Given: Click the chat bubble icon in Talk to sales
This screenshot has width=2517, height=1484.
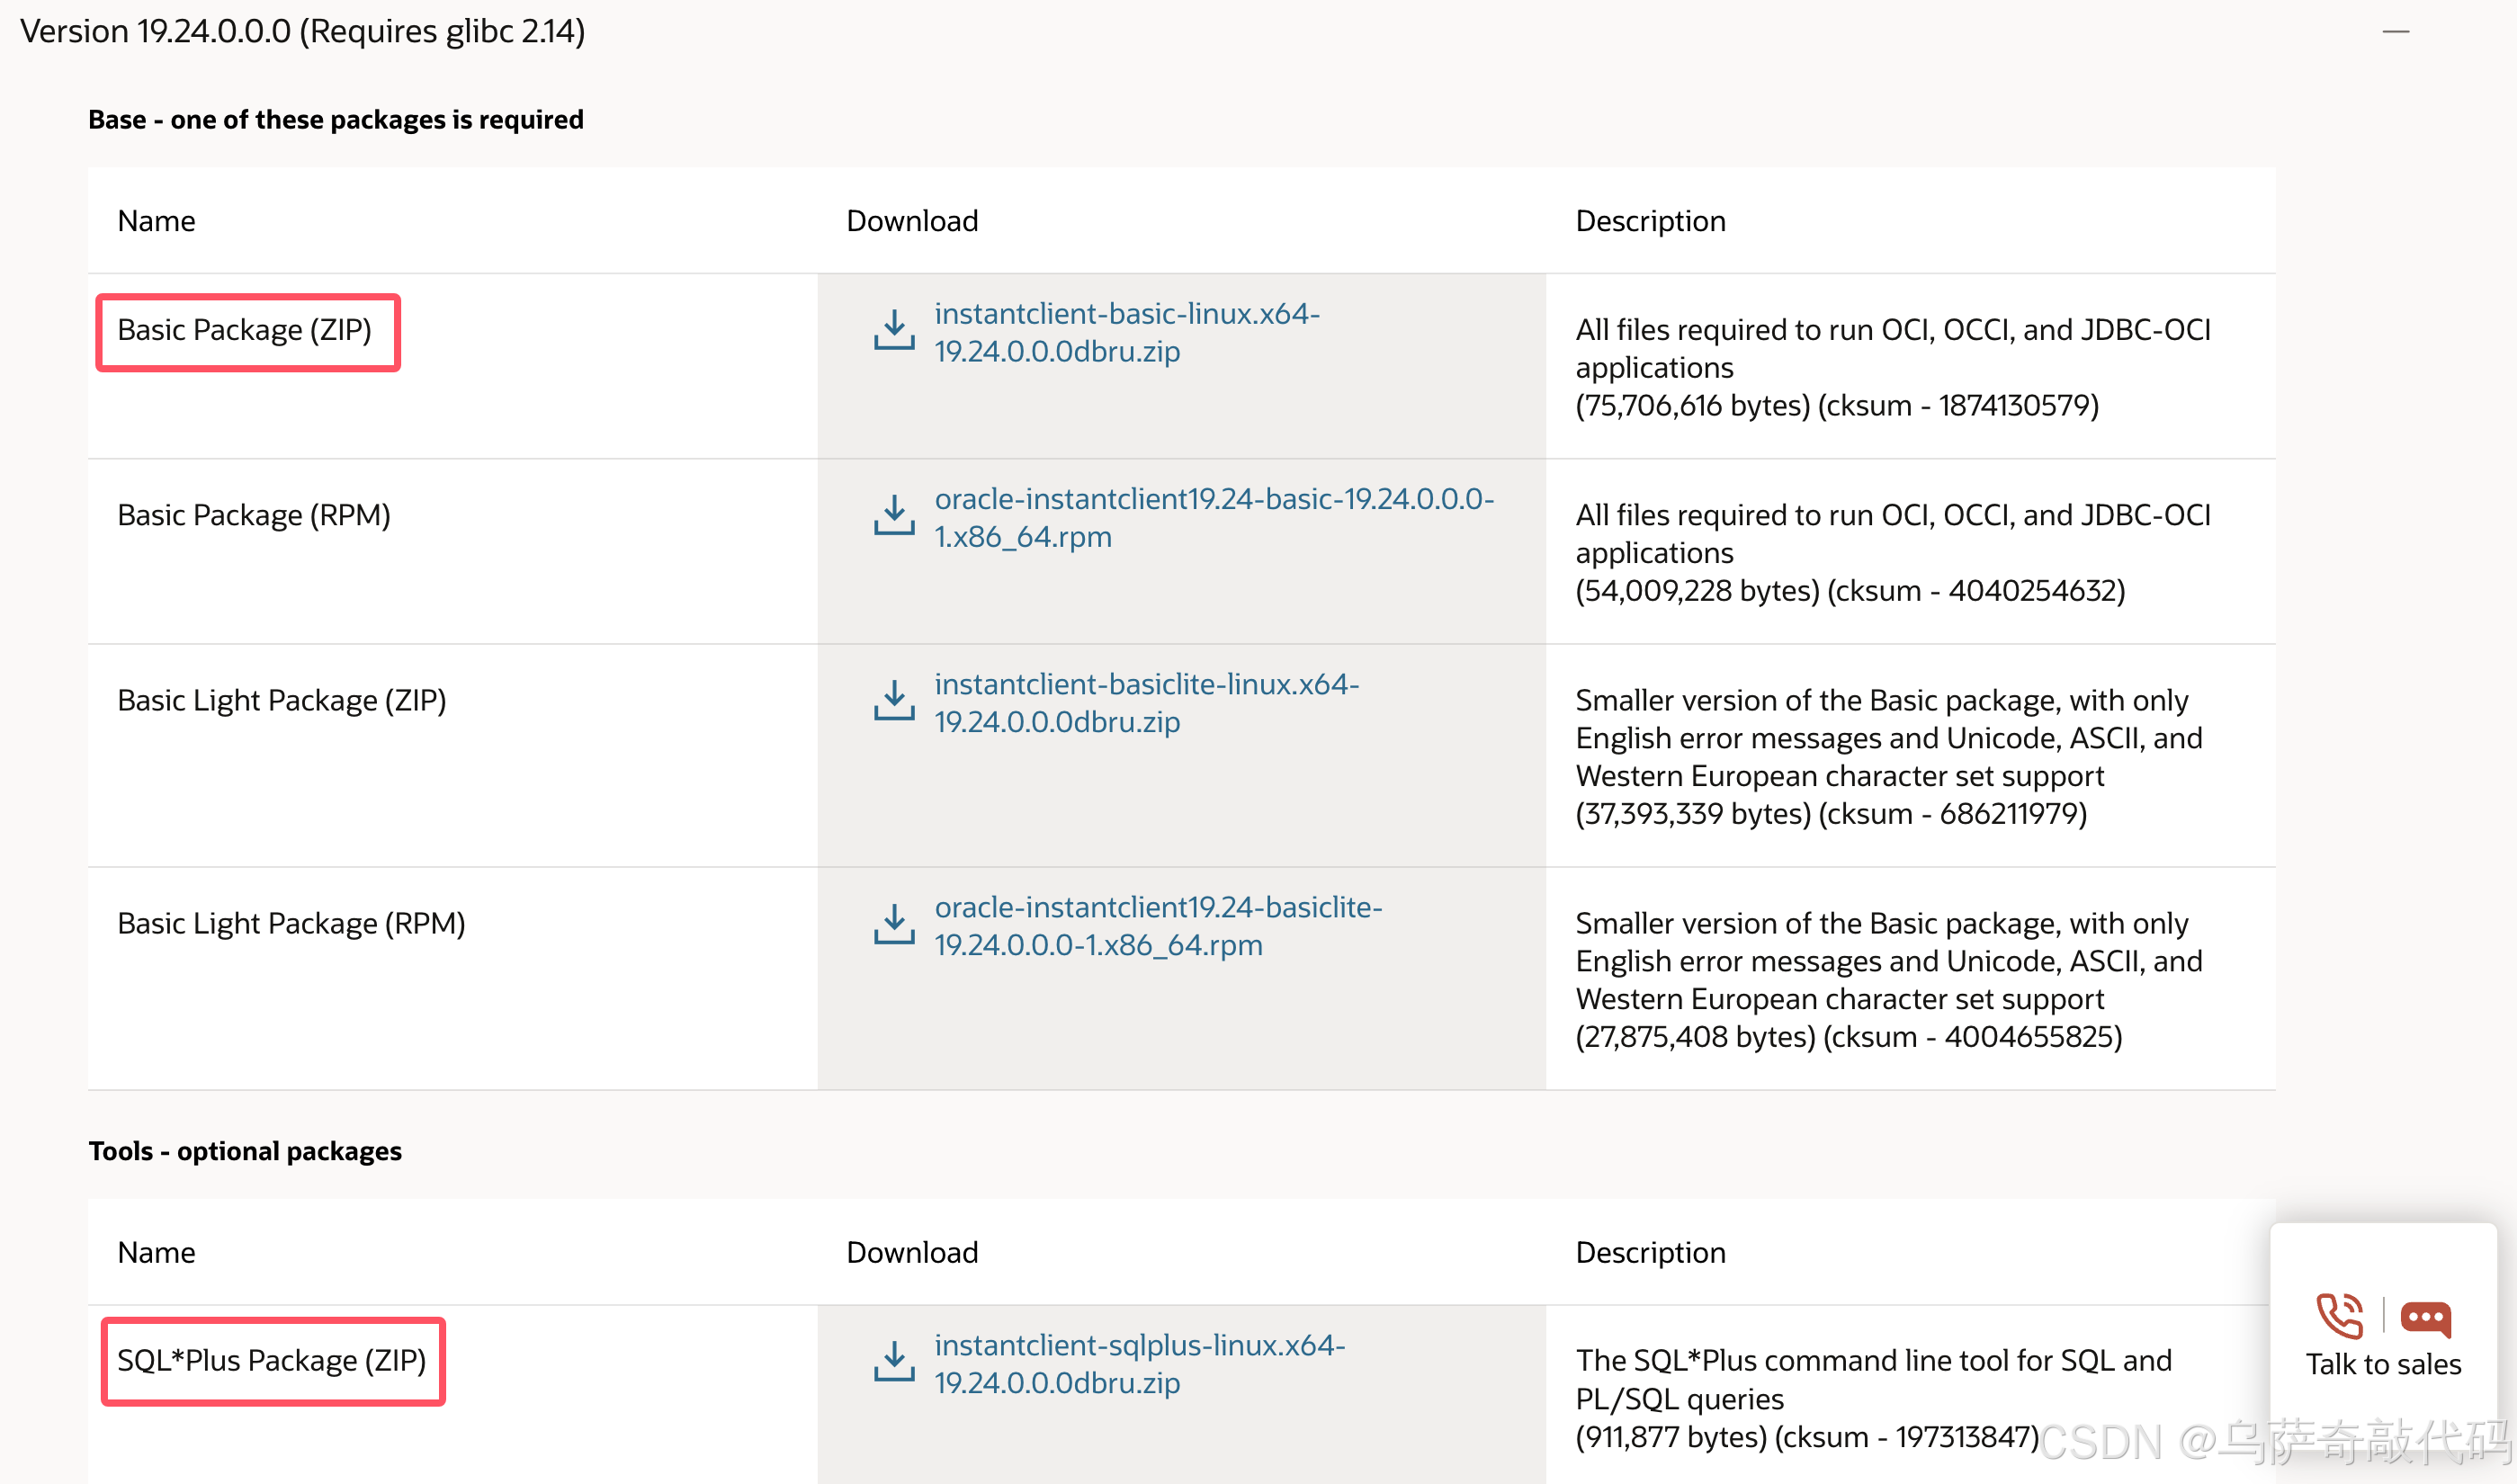Looking at the screenshot, I should pyautogui.click(x=2426, y=1319).
